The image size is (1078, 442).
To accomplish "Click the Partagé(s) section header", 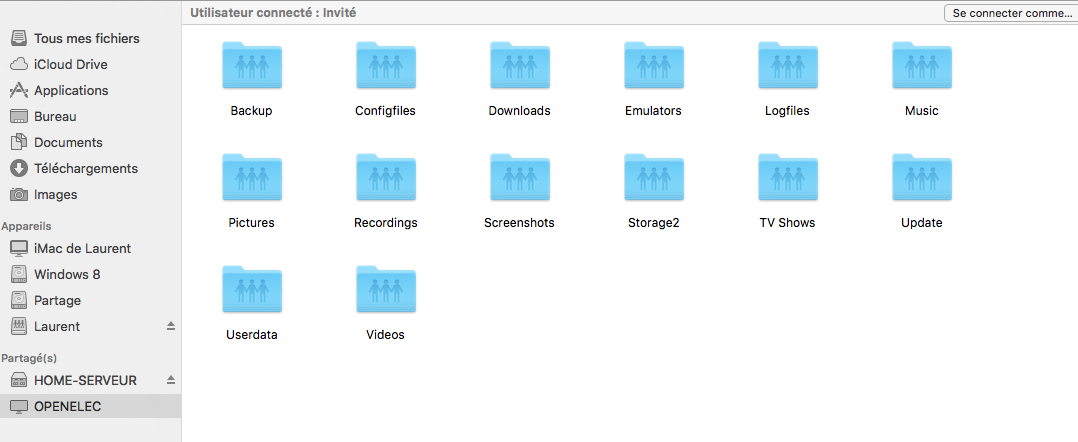I will tap(29, 358).
